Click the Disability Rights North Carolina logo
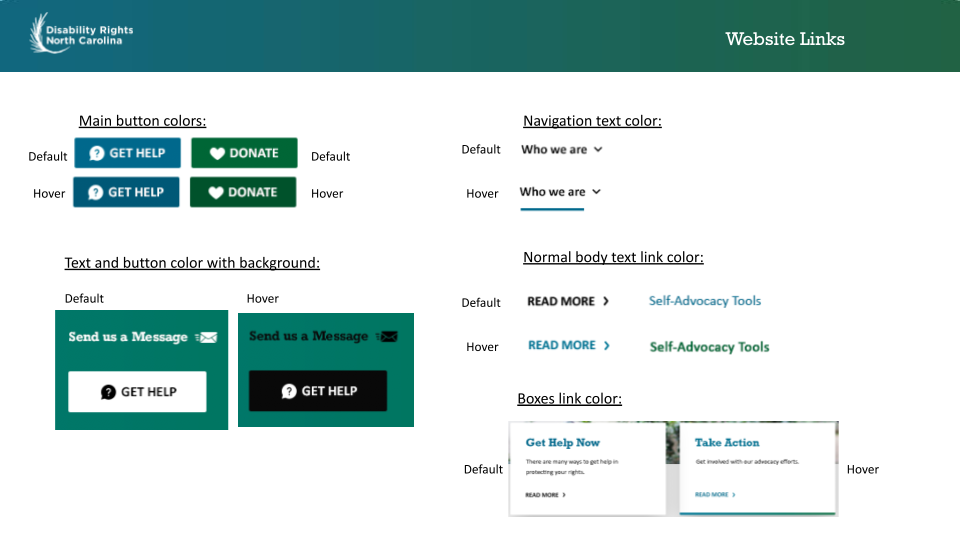The image size is (960, 540). [x=81, y=34]
